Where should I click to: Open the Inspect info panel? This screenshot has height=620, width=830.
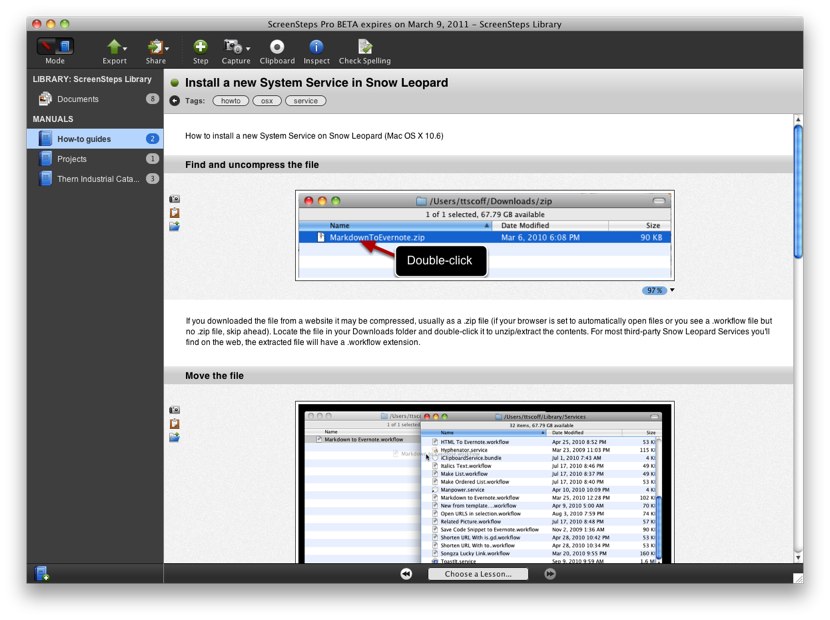pyautogui.click(x=316, y=46)
